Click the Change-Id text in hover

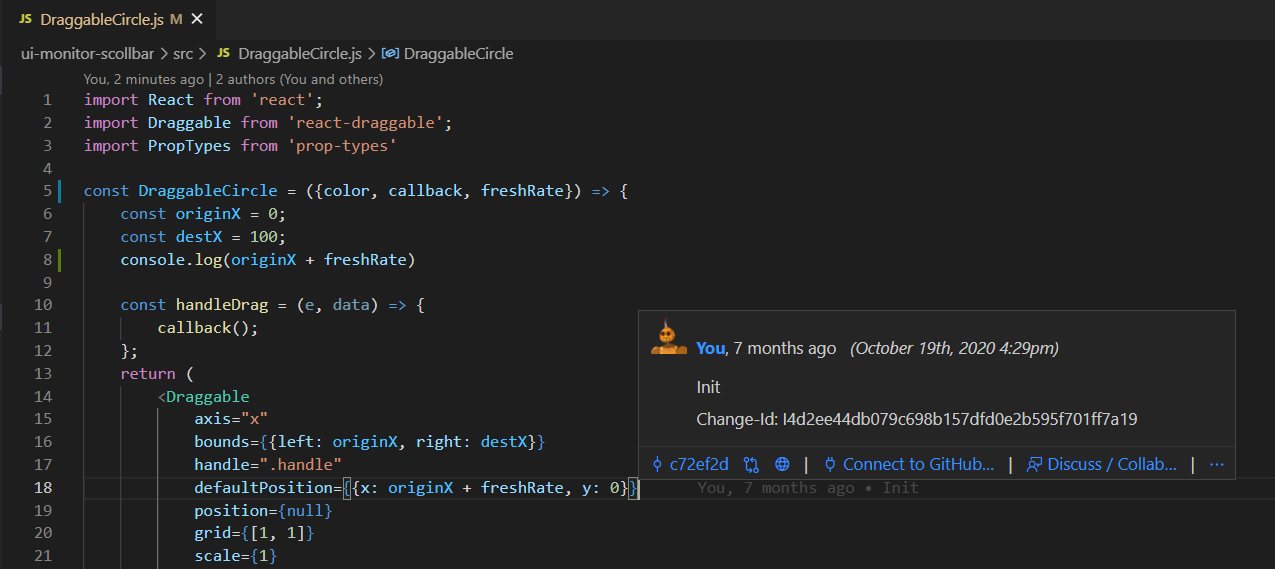coord(917,419)
